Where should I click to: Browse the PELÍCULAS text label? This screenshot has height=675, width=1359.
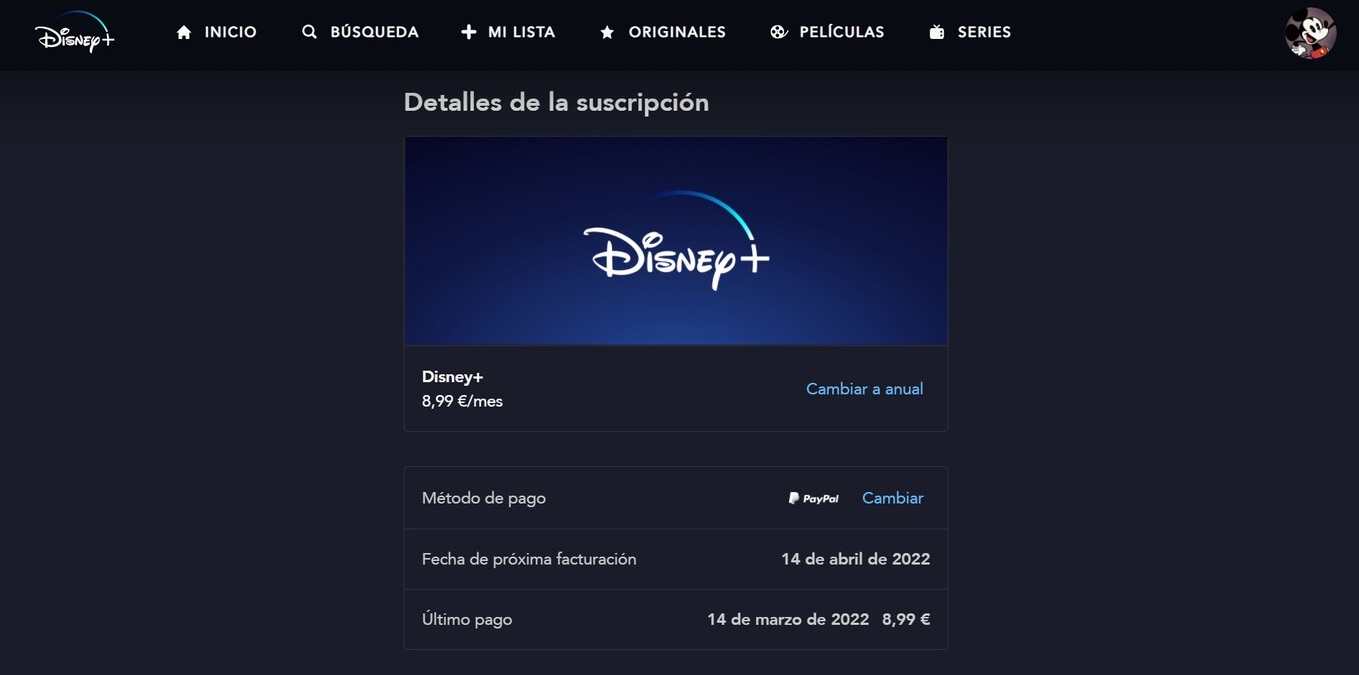click(x=841, y=32)
